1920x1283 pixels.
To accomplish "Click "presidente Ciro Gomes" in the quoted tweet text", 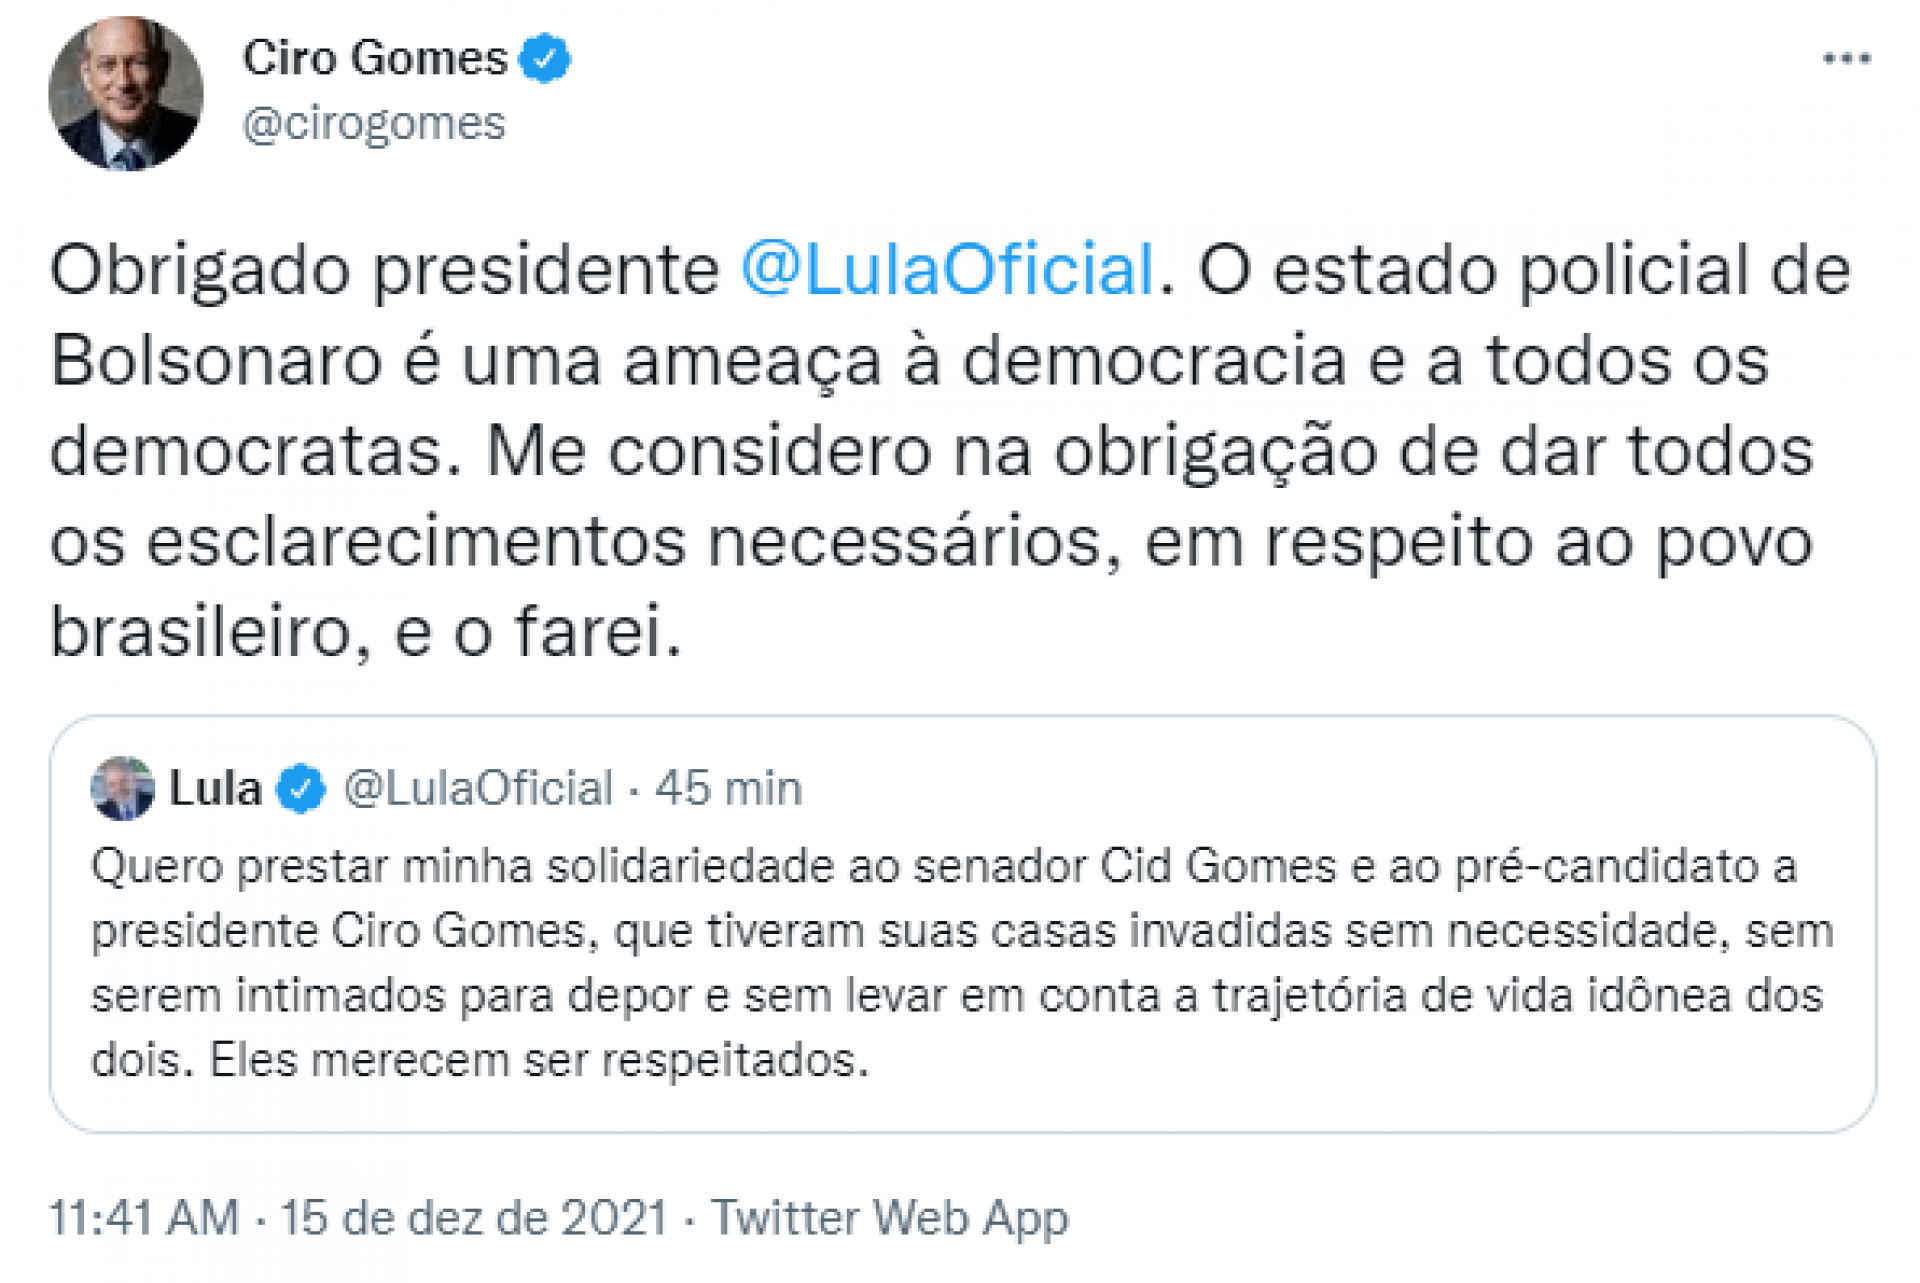I will [337, 931].
